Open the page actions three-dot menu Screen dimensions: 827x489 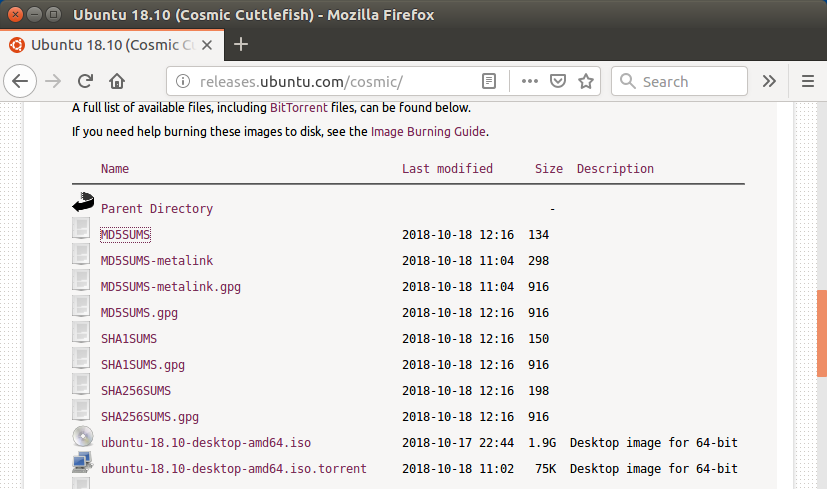530,81
